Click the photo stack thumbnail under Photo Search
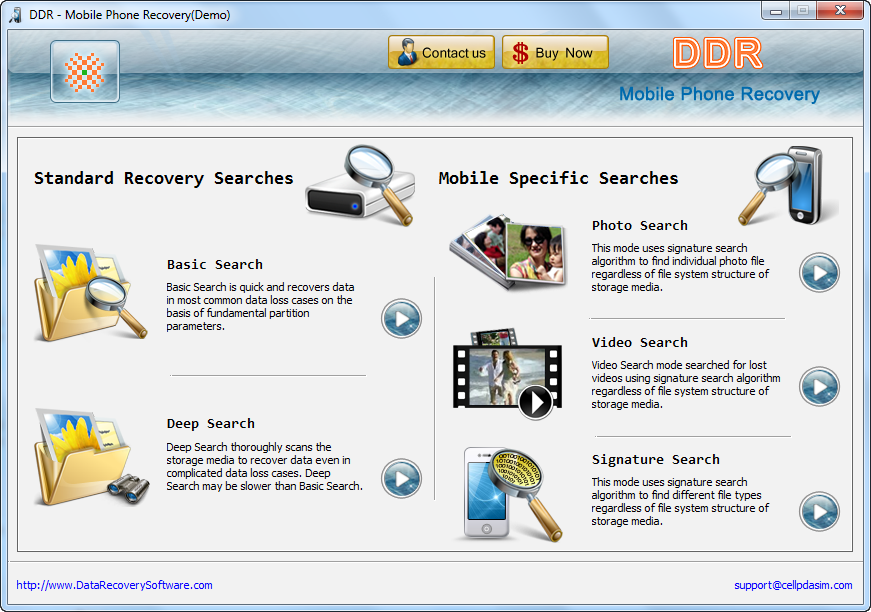The width and height of the screenshot is (871, 612). [510, 250]
